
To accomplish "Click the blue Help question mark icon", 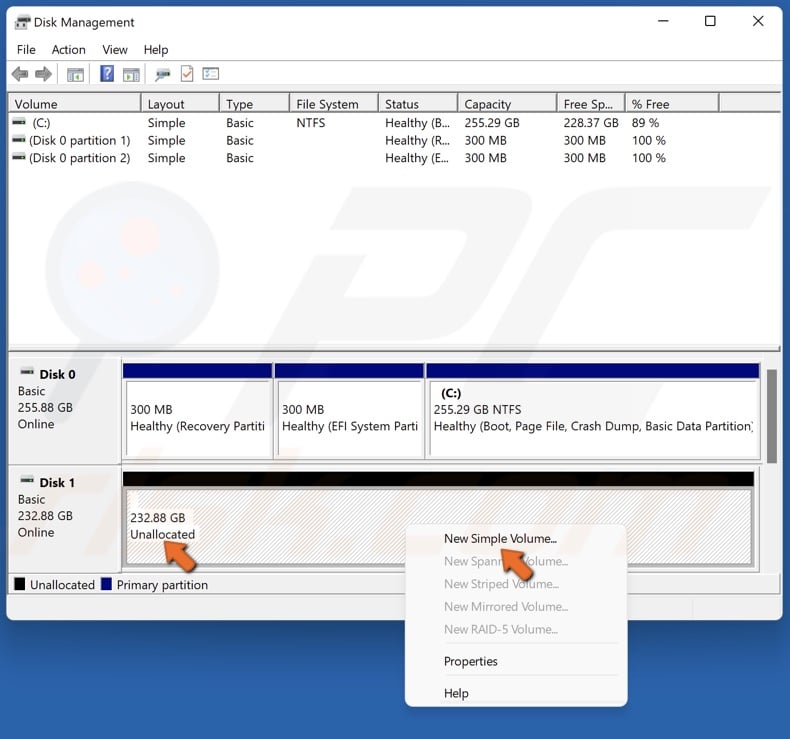I will [107, 74].
